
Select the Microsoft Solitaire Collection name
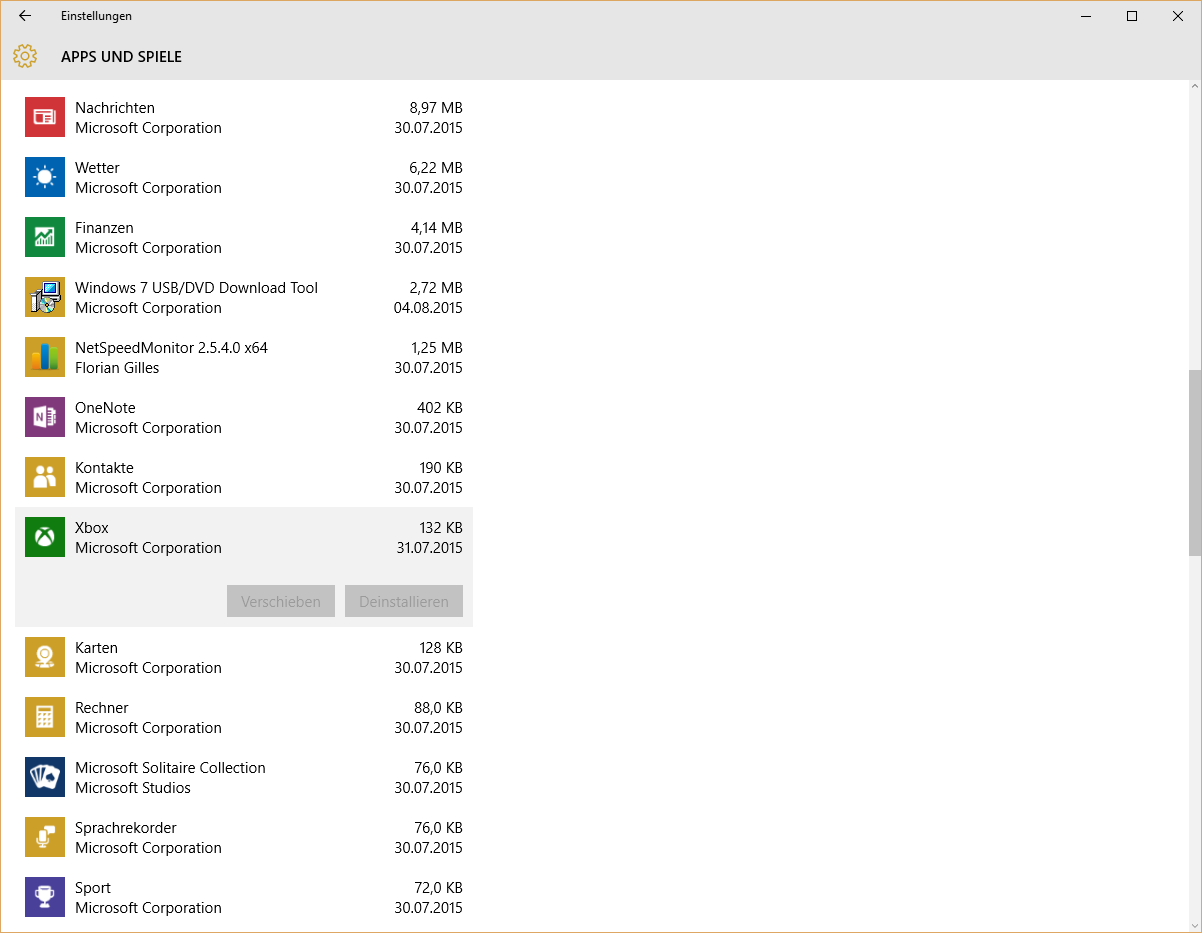click(x=170, y=768)
